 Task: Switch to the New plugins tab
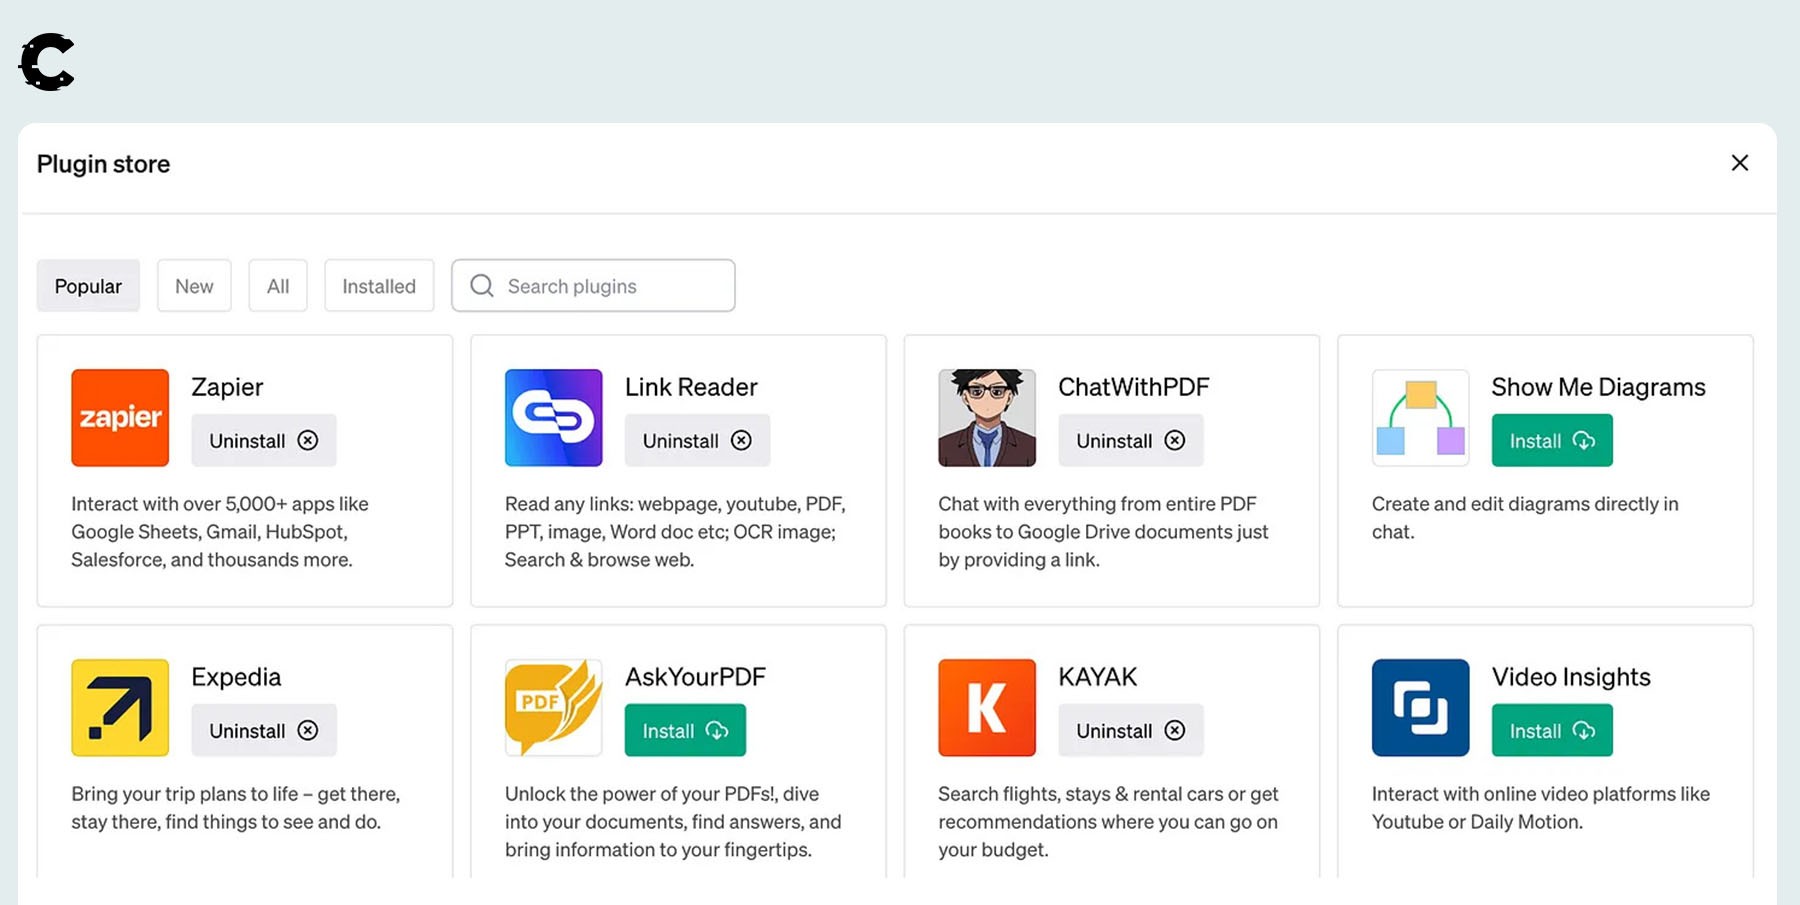194,285
